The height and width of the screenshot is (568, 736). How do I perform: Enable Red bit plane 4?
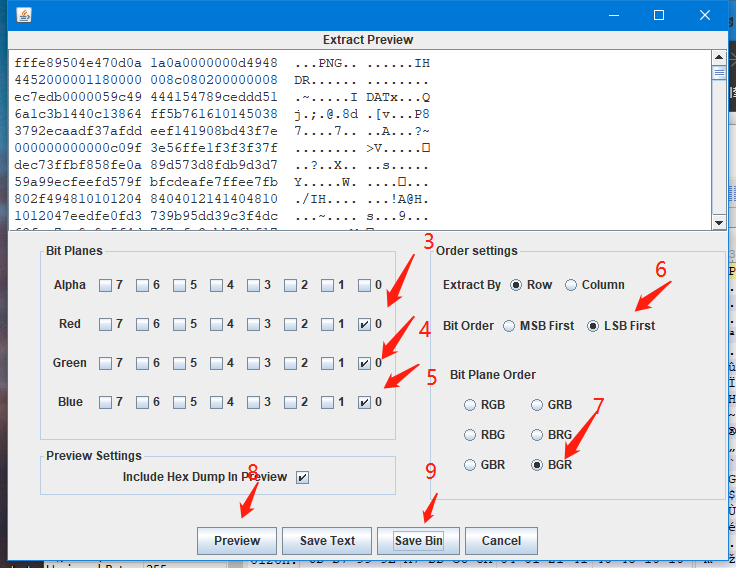(216, 324)
